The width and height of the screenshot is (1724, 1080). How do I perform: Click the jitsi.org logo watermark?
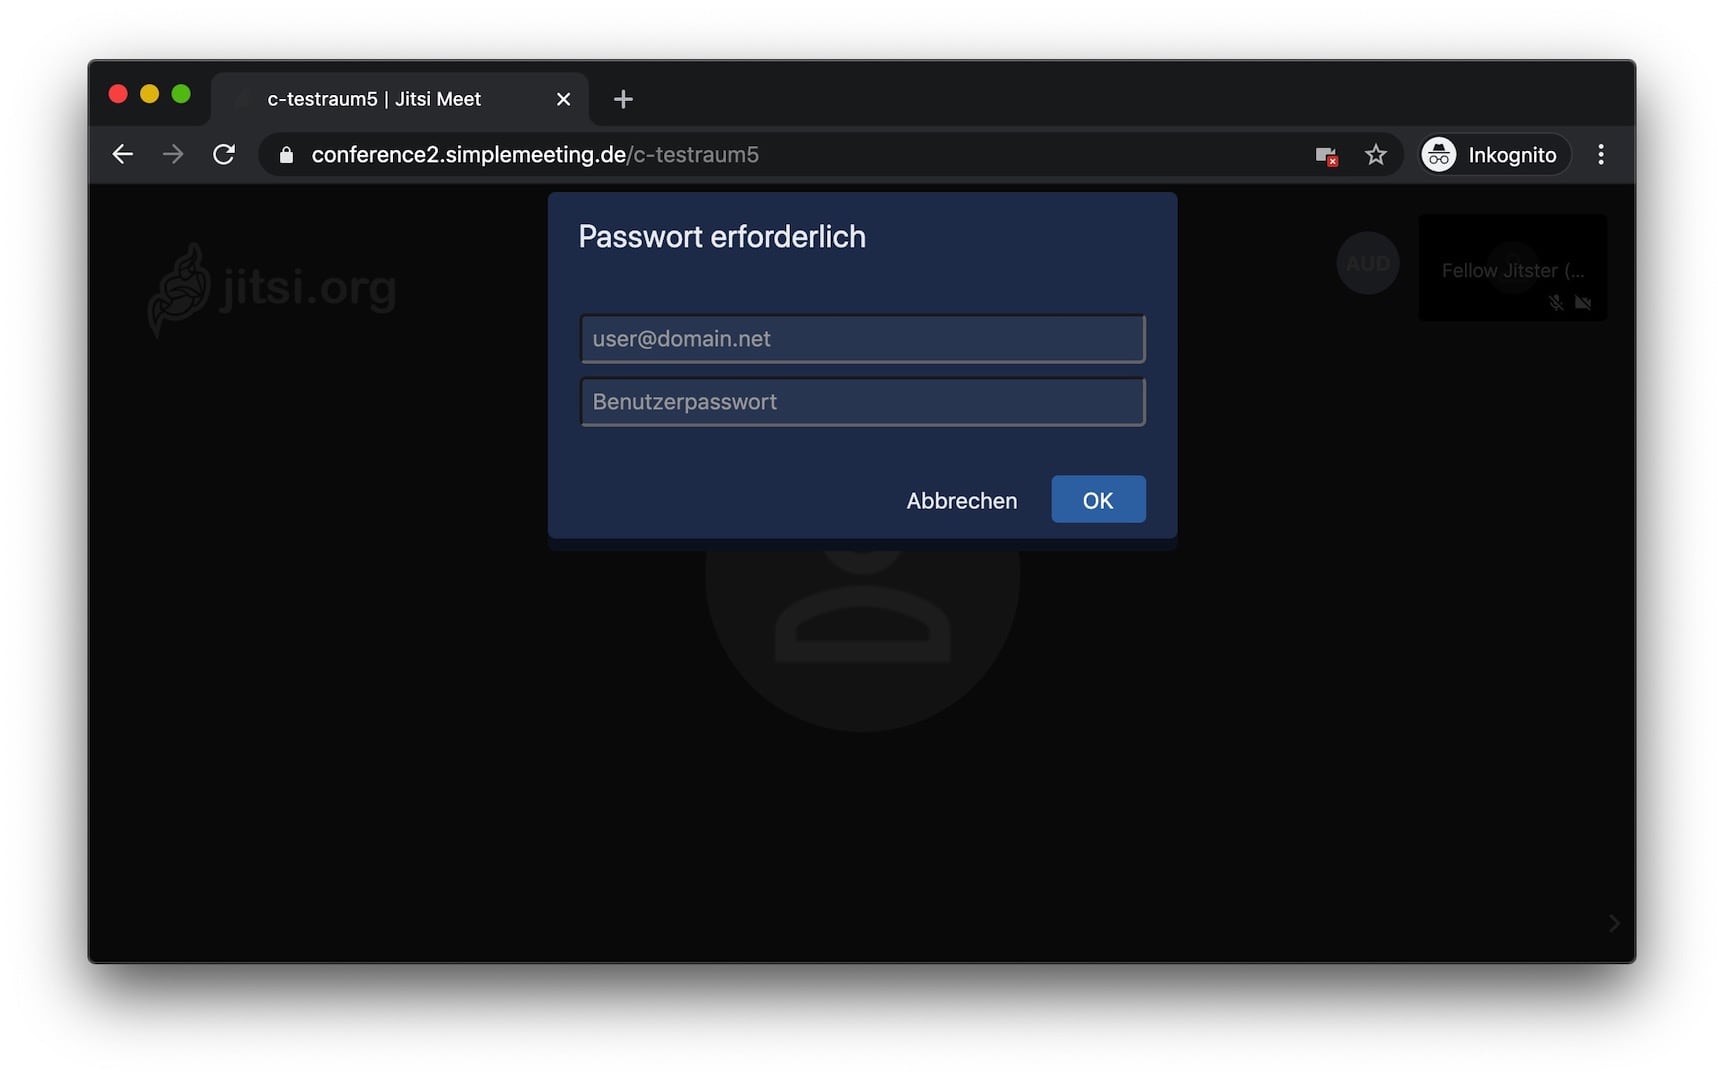(x=272, y=288)
